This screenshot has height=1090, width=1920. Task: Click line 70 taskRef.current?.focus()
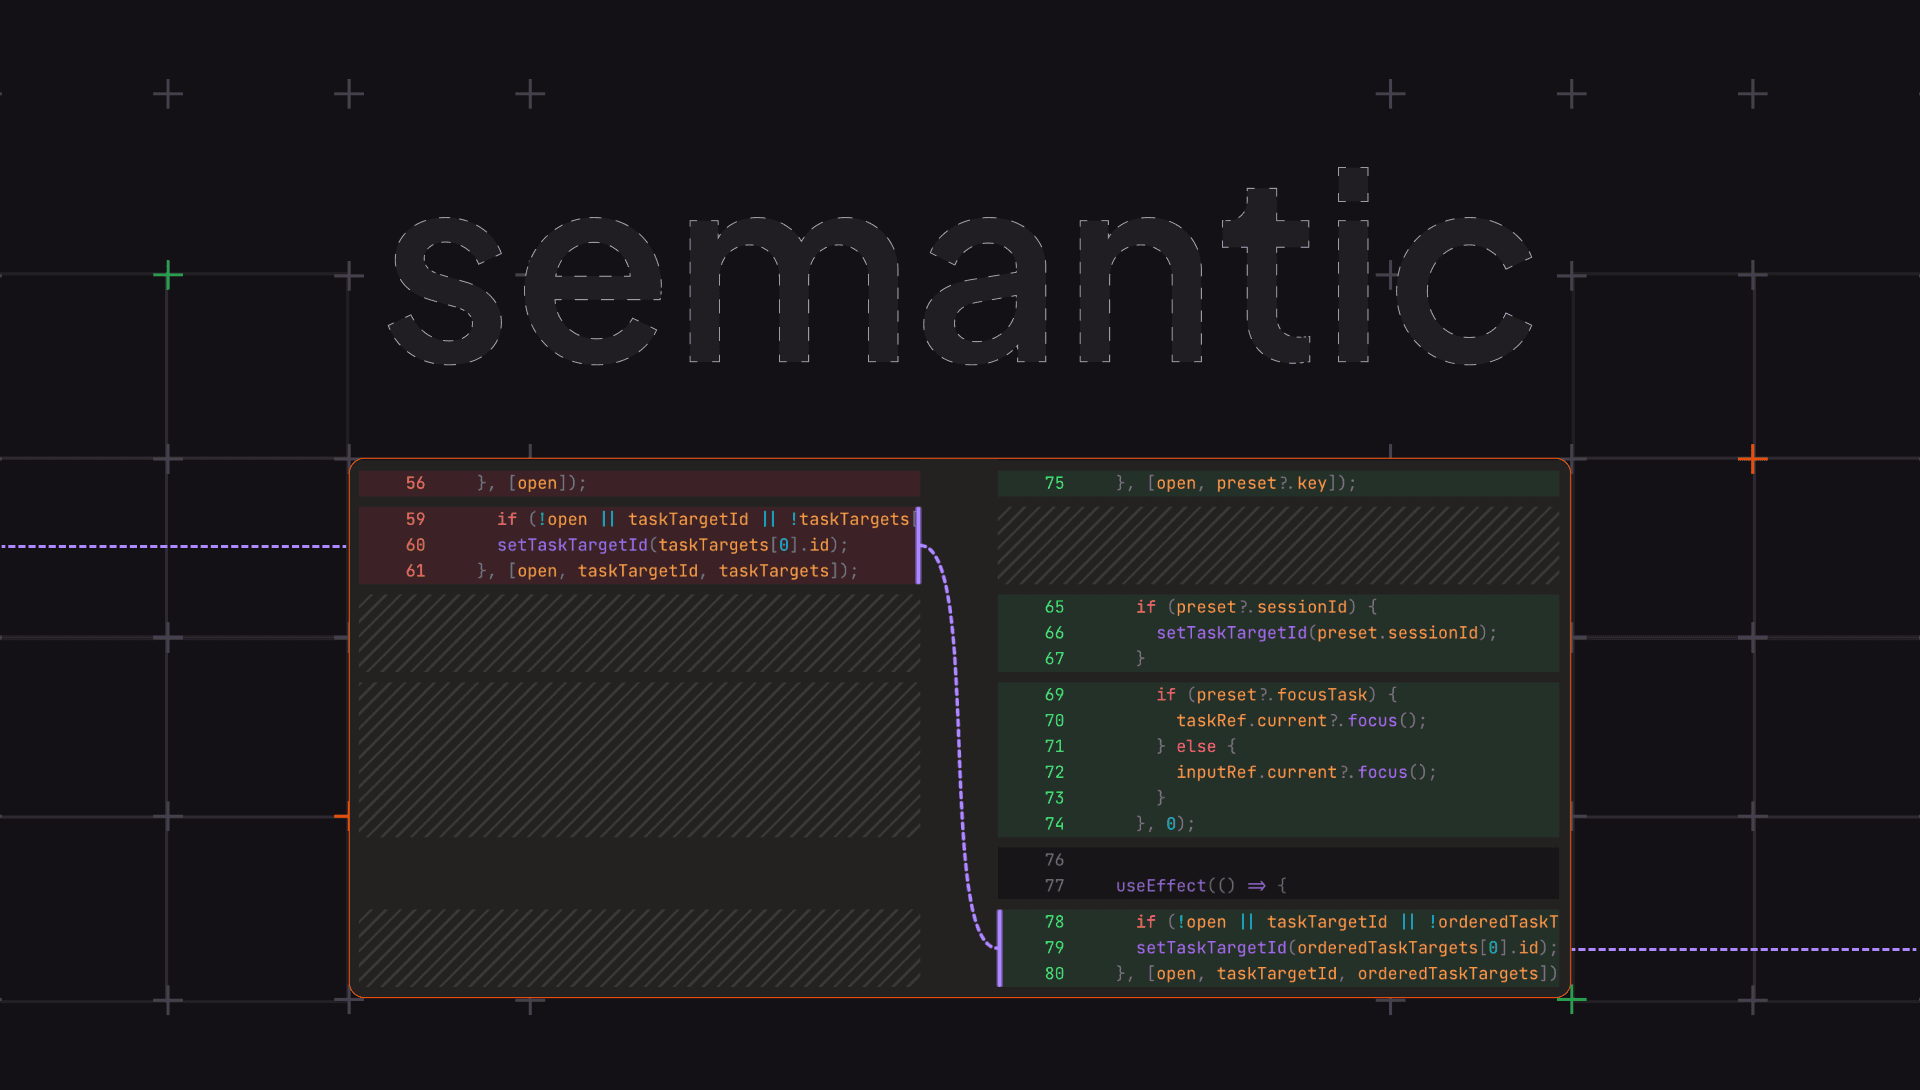coord(1301,721)
